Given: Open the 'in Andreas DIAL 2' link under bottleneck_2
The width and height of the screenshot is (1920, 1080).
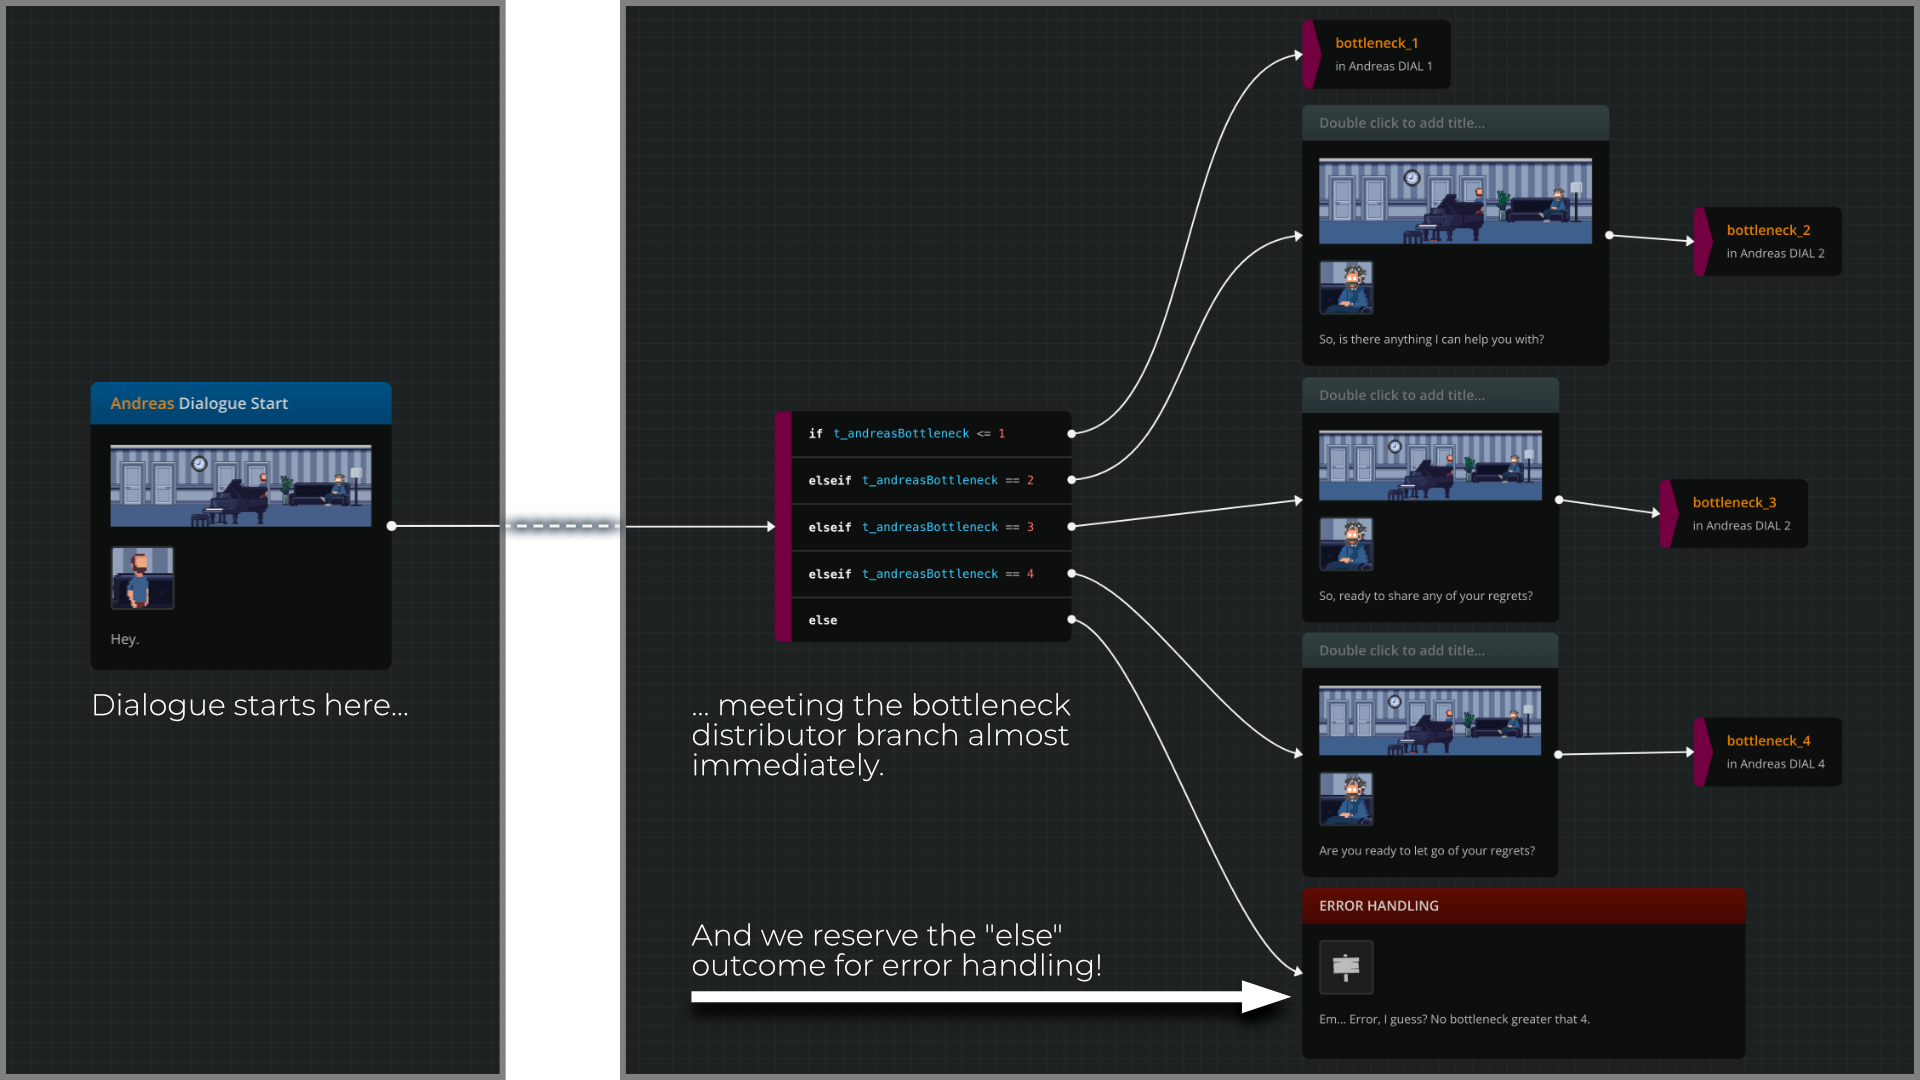Looking at the screenshot, I should coord(1776,254).
